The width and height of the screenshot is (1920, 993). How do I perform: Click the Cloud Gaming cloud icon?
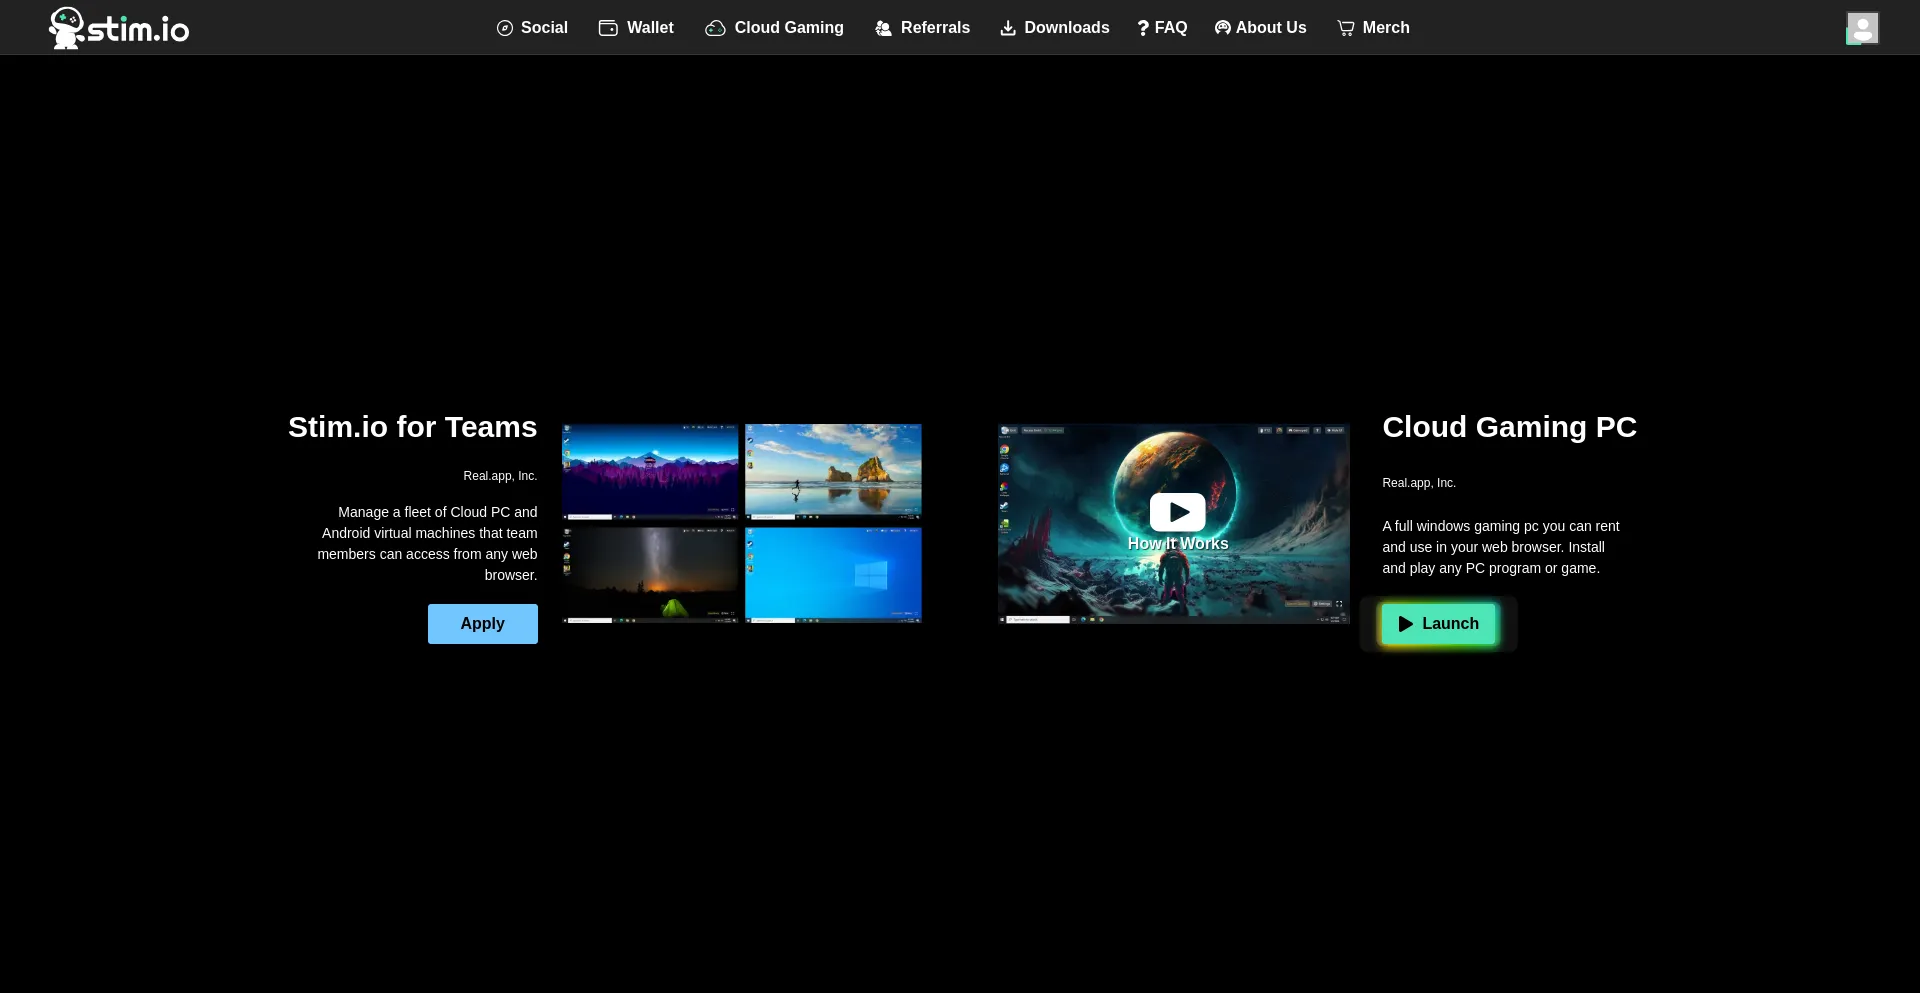point(715,28)
